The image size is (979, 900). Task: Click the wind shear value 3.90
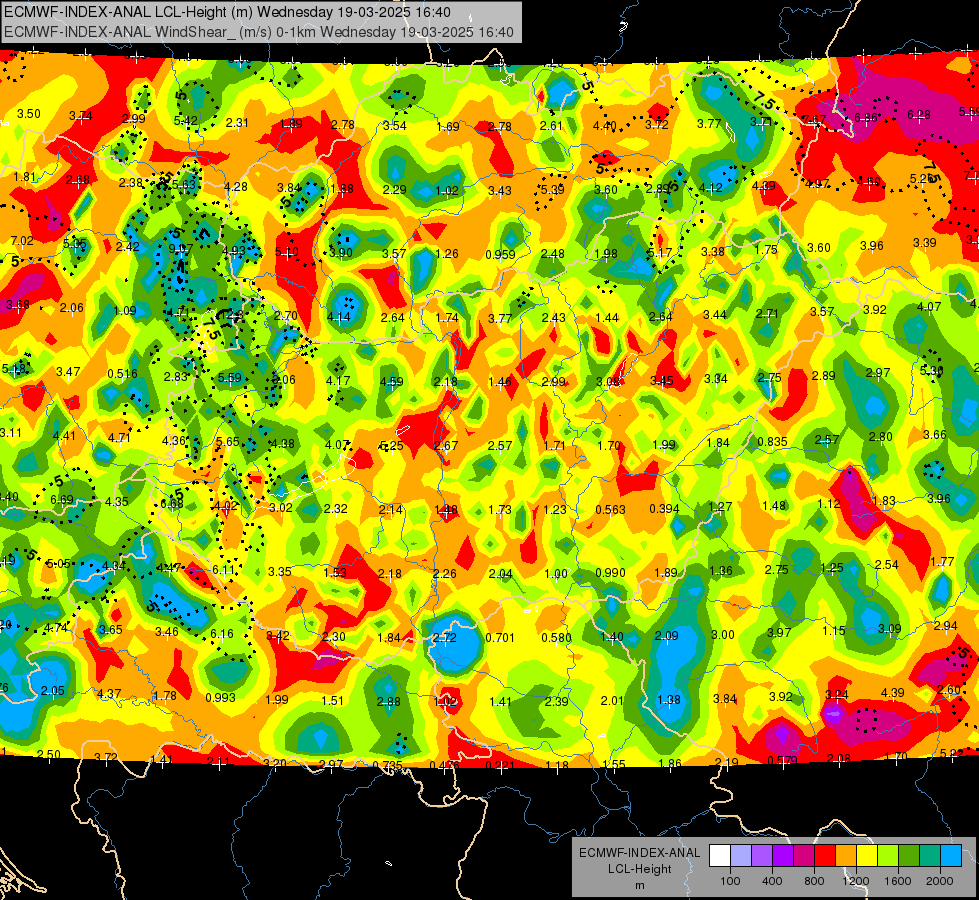click(341, 253)
